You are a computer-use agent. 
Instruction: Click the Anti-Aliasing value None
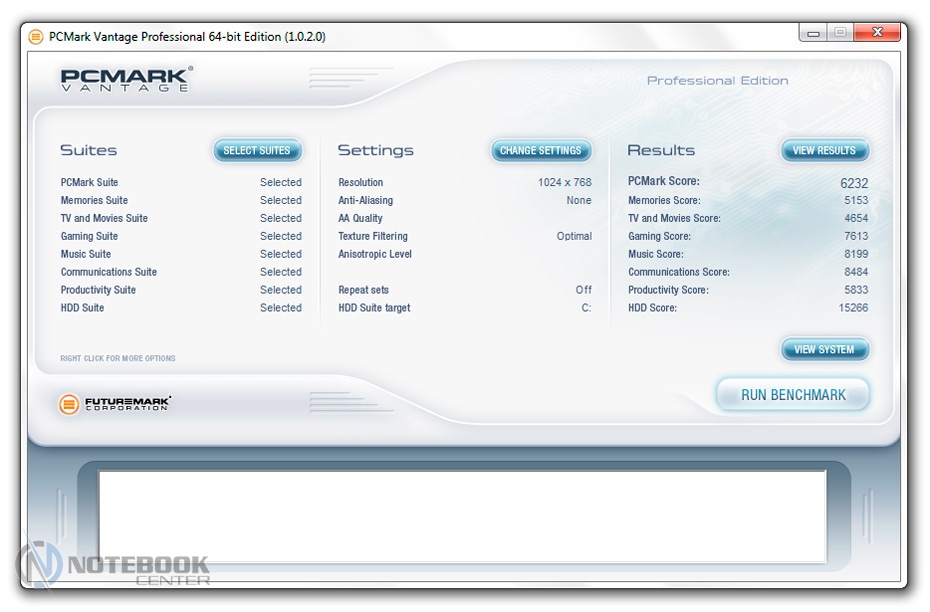(578, 201)
